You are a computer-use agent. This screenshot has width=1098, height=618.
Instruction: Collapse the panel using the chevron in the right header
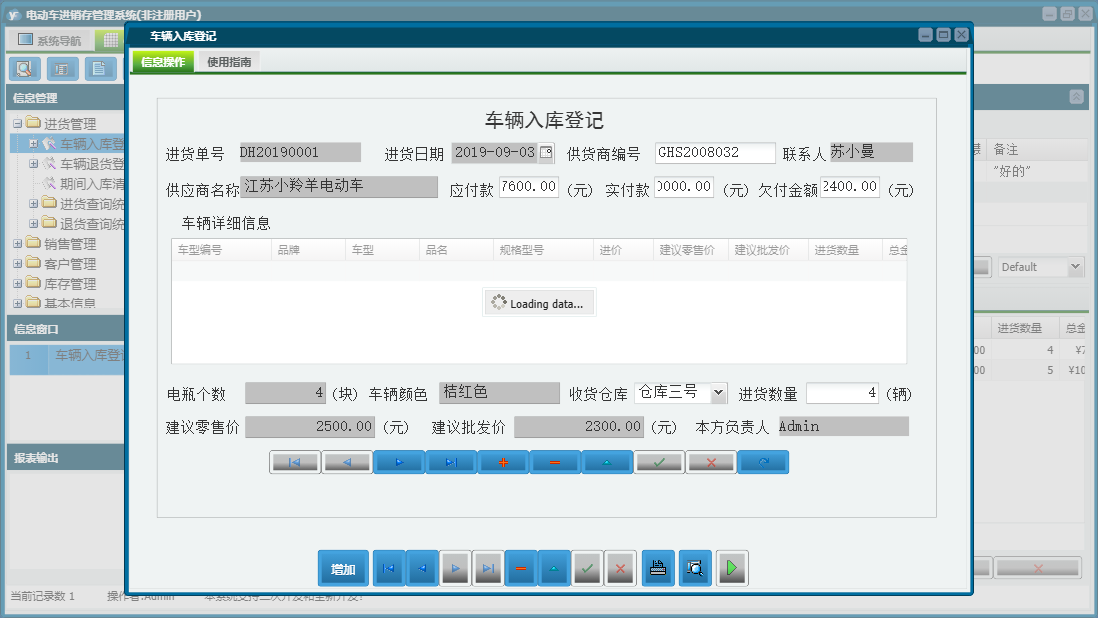coord(1076,97)
